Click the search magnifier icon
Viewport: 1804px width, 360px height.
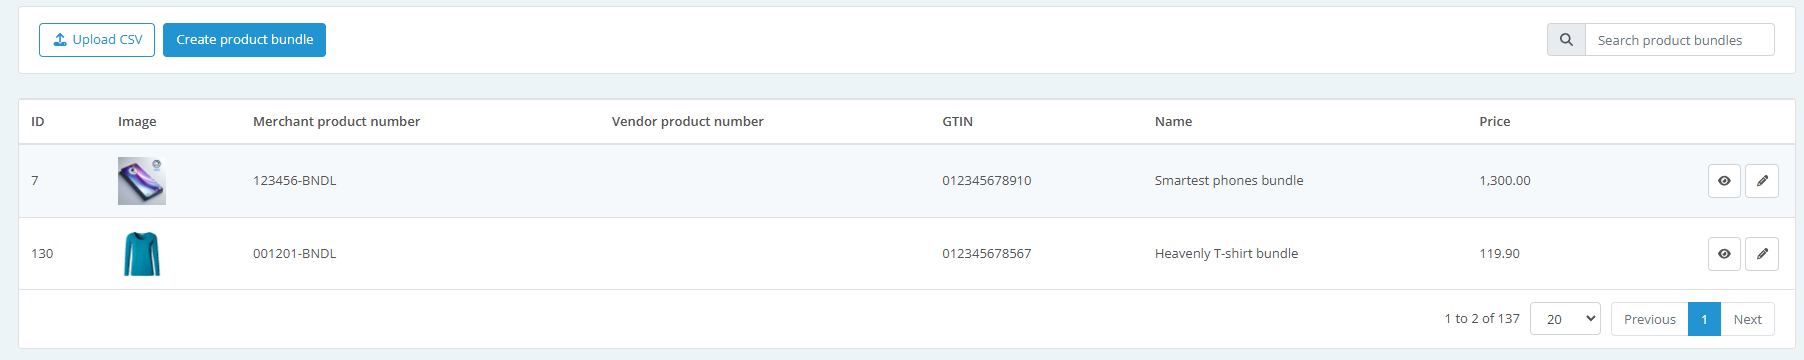(1566, 40)
